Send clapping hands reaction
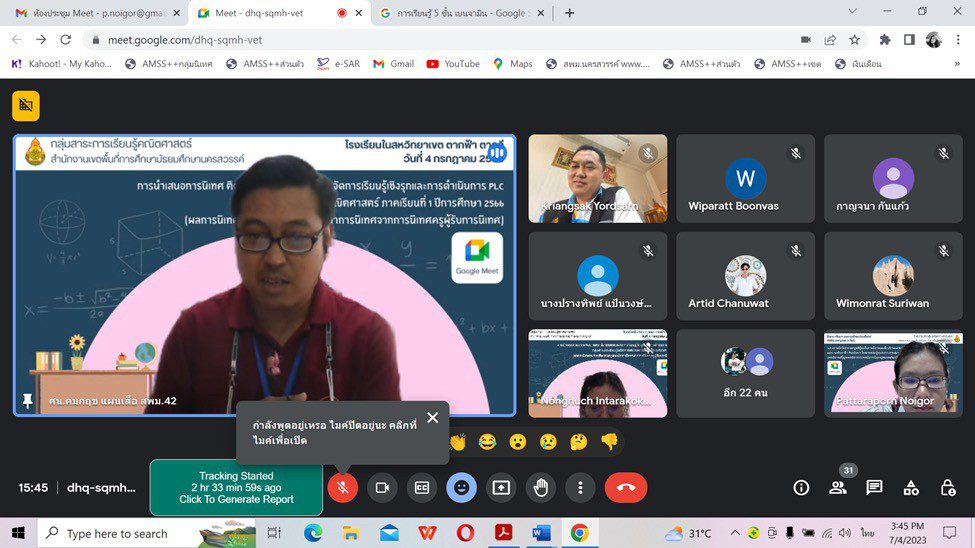 coord(458,442)
